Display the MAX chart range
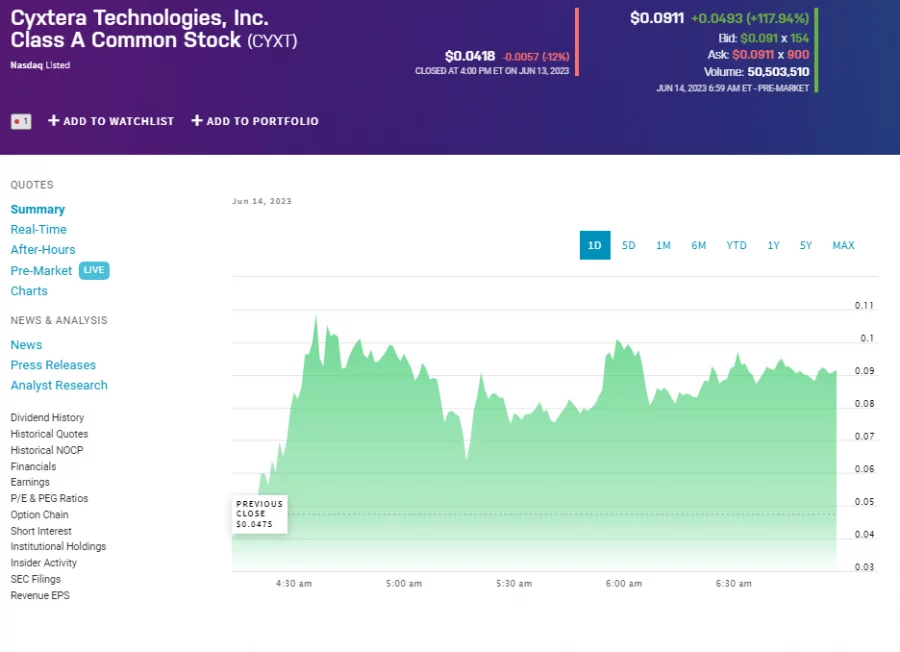 click(843, 245)
